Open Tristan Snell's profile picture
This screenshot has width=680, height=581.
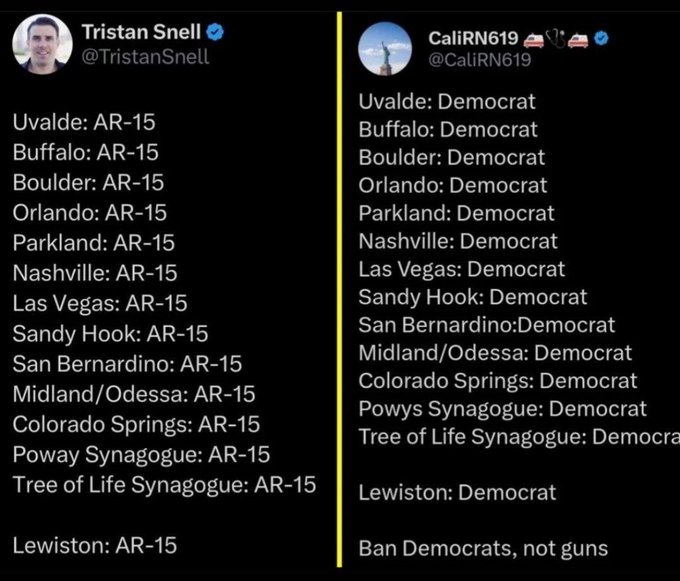click(42, 44)
